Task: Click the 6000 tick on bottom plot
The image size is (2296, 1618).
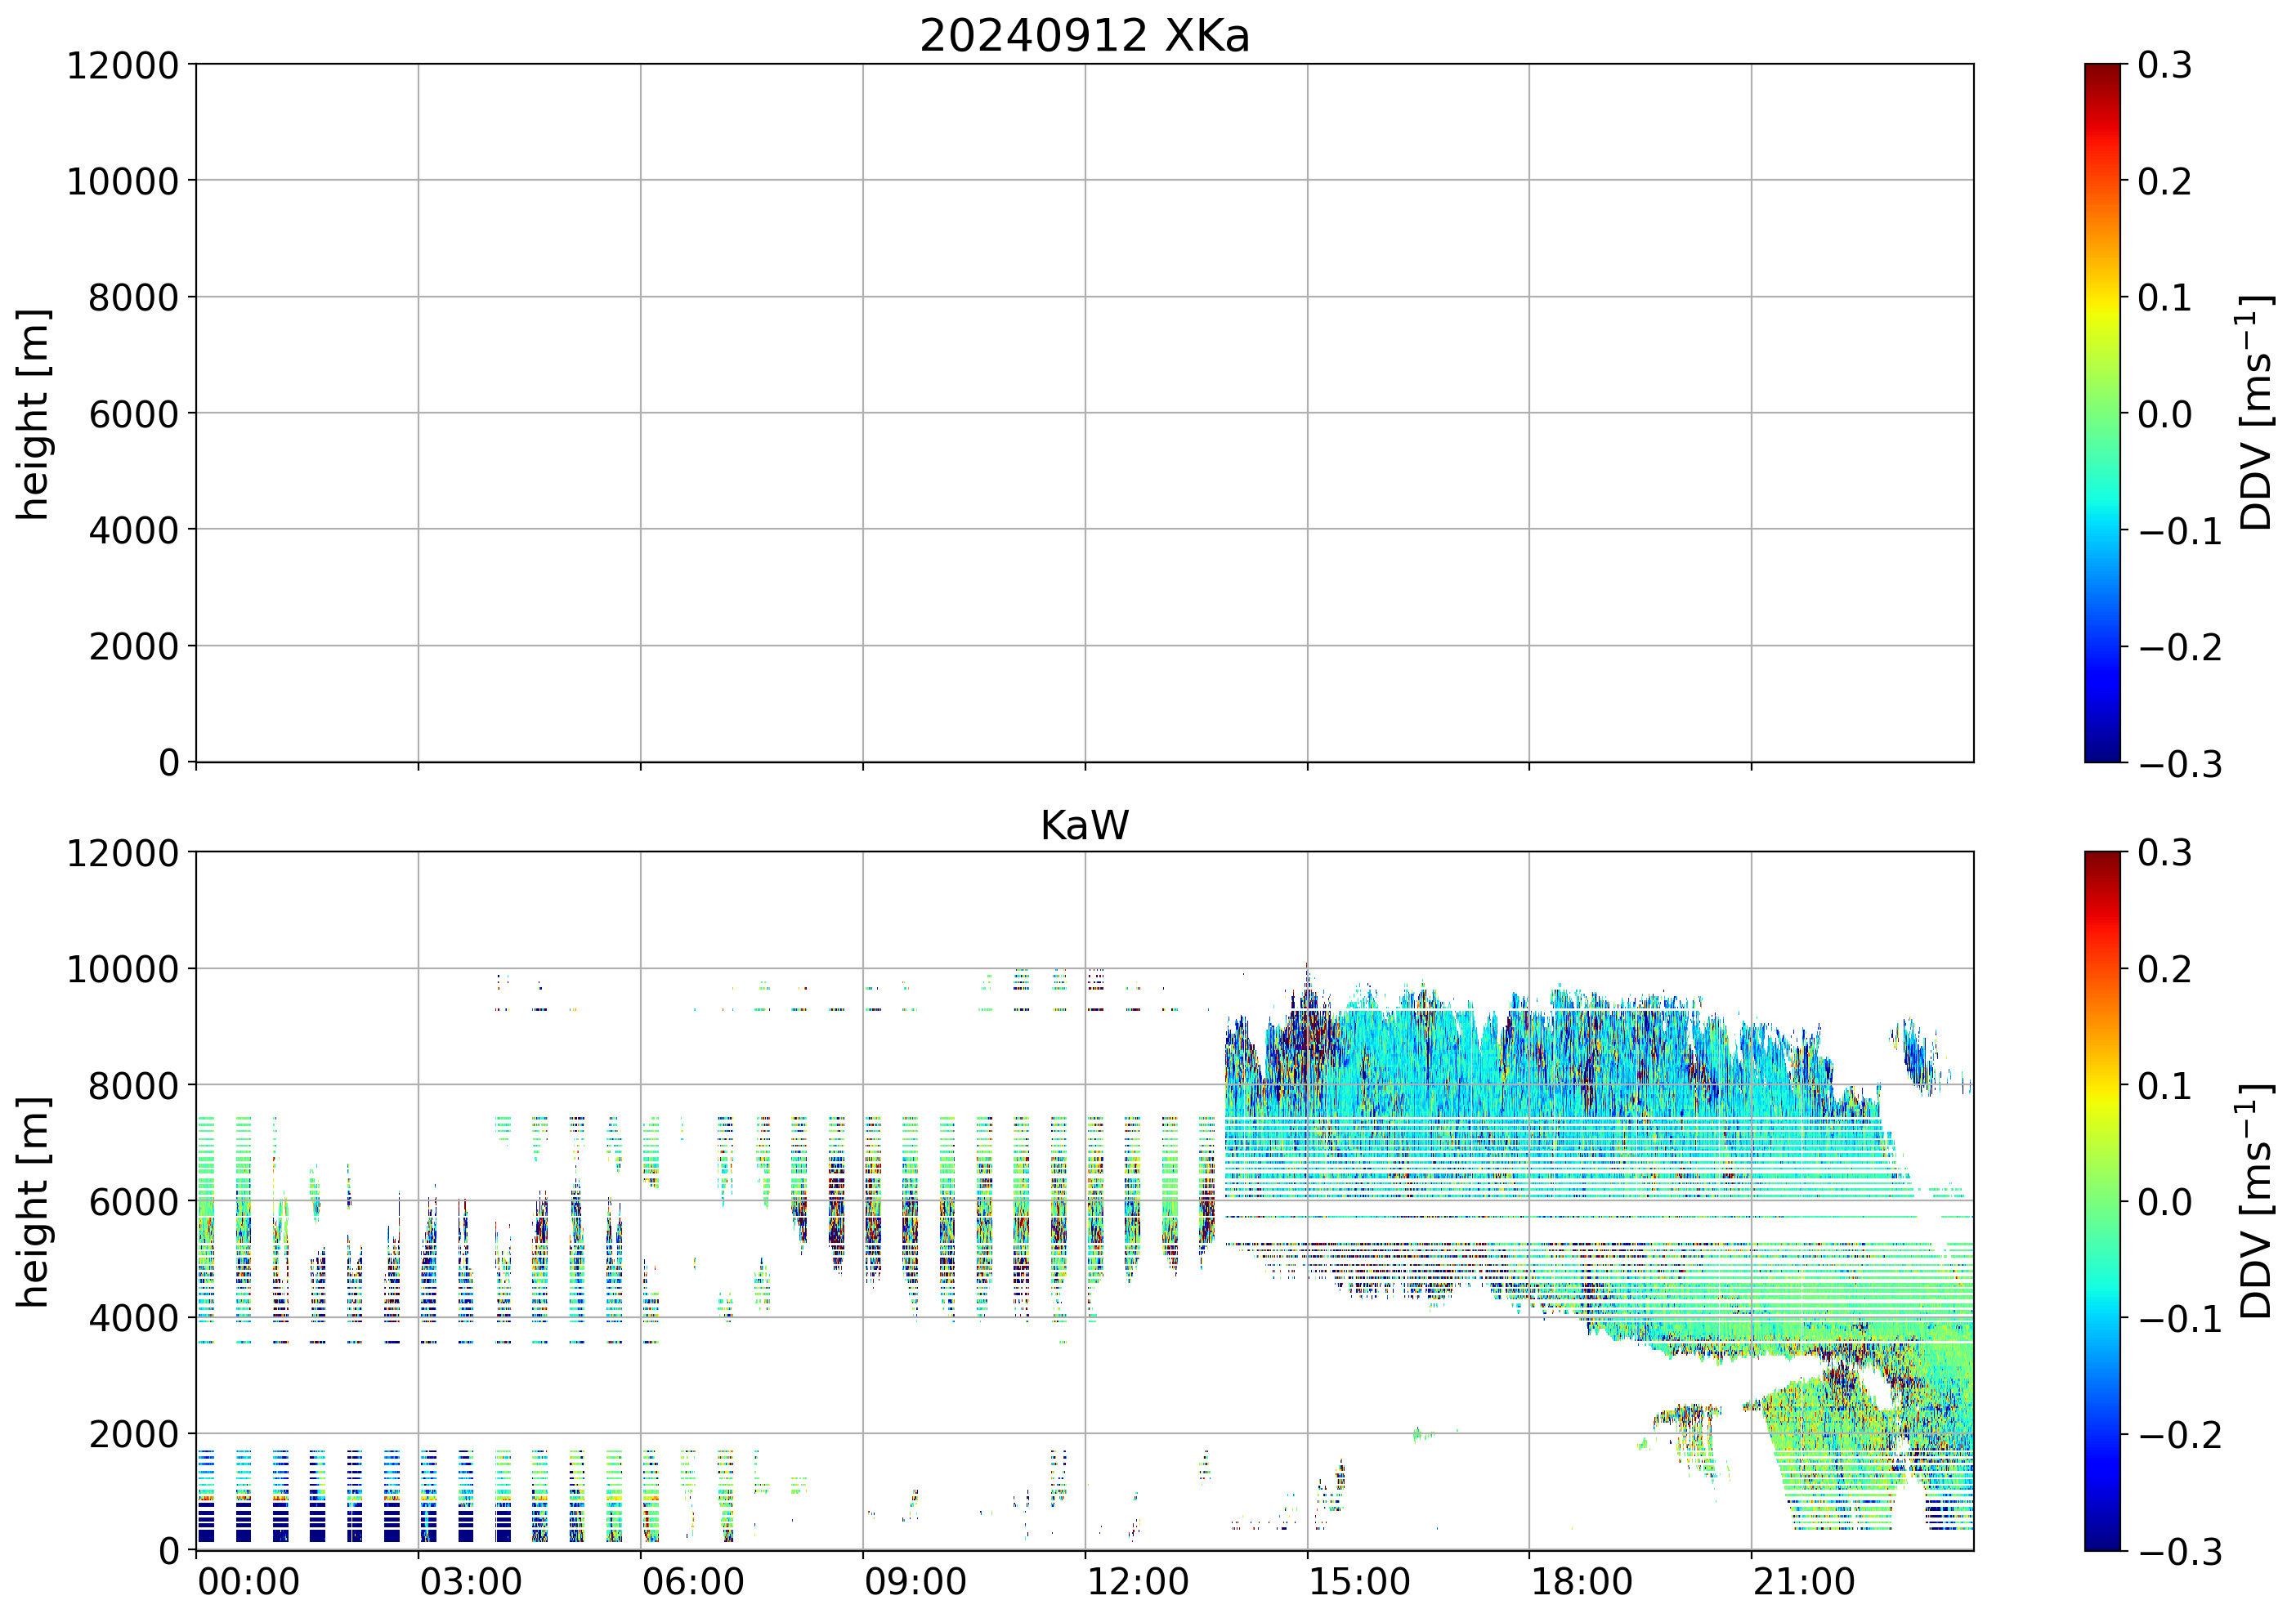Action: point(133,1202)
